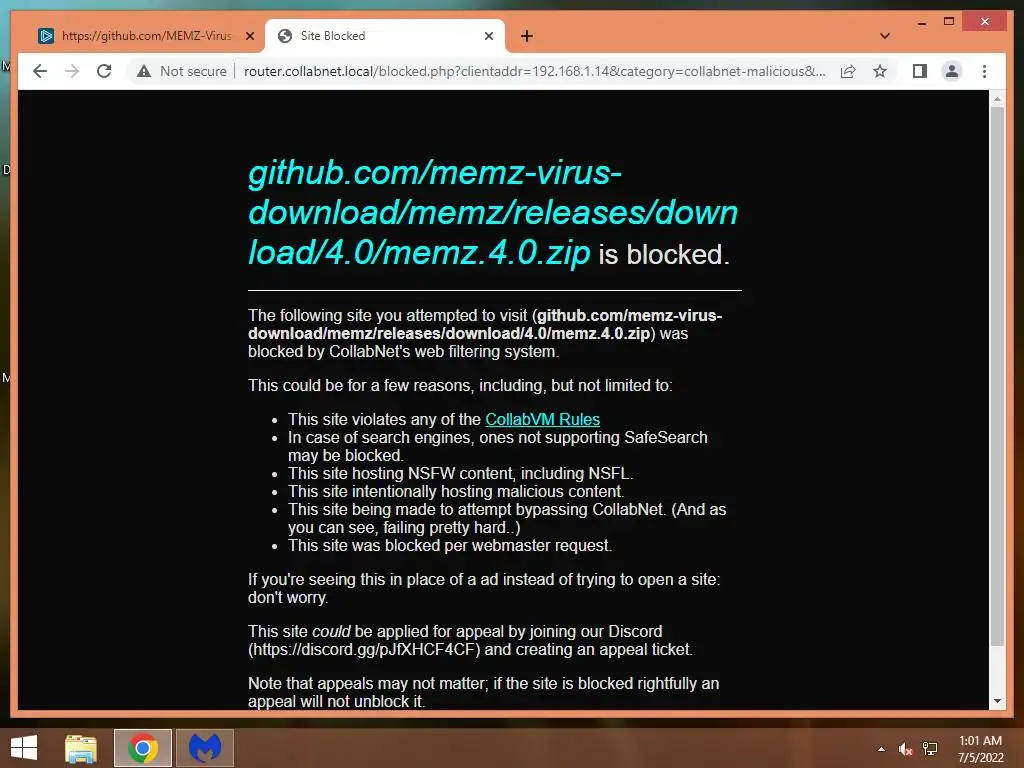Go back to the previous page

click(x=40, y=71)
